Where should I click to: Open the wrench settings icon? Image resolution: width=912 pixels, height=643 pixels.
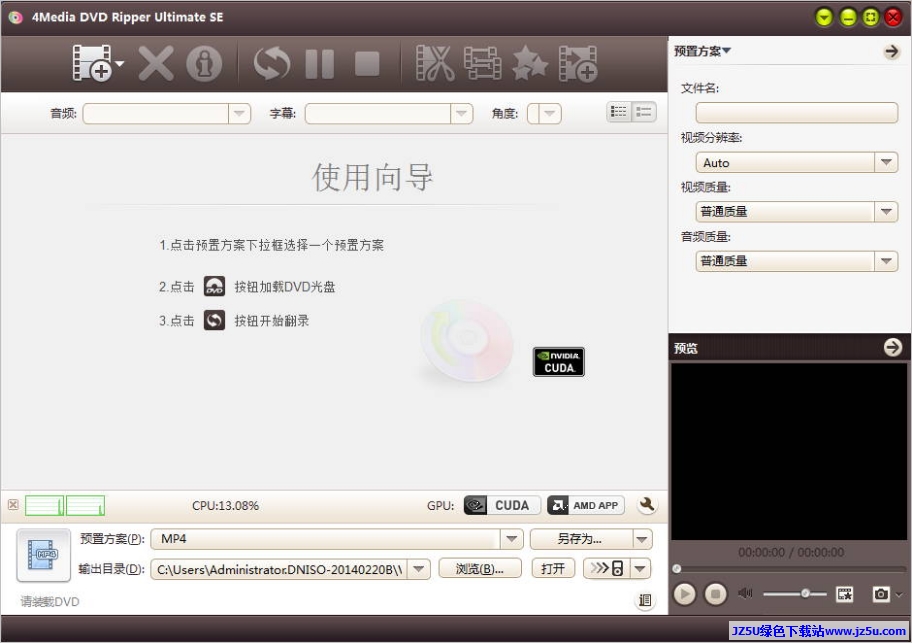point(646,505)
